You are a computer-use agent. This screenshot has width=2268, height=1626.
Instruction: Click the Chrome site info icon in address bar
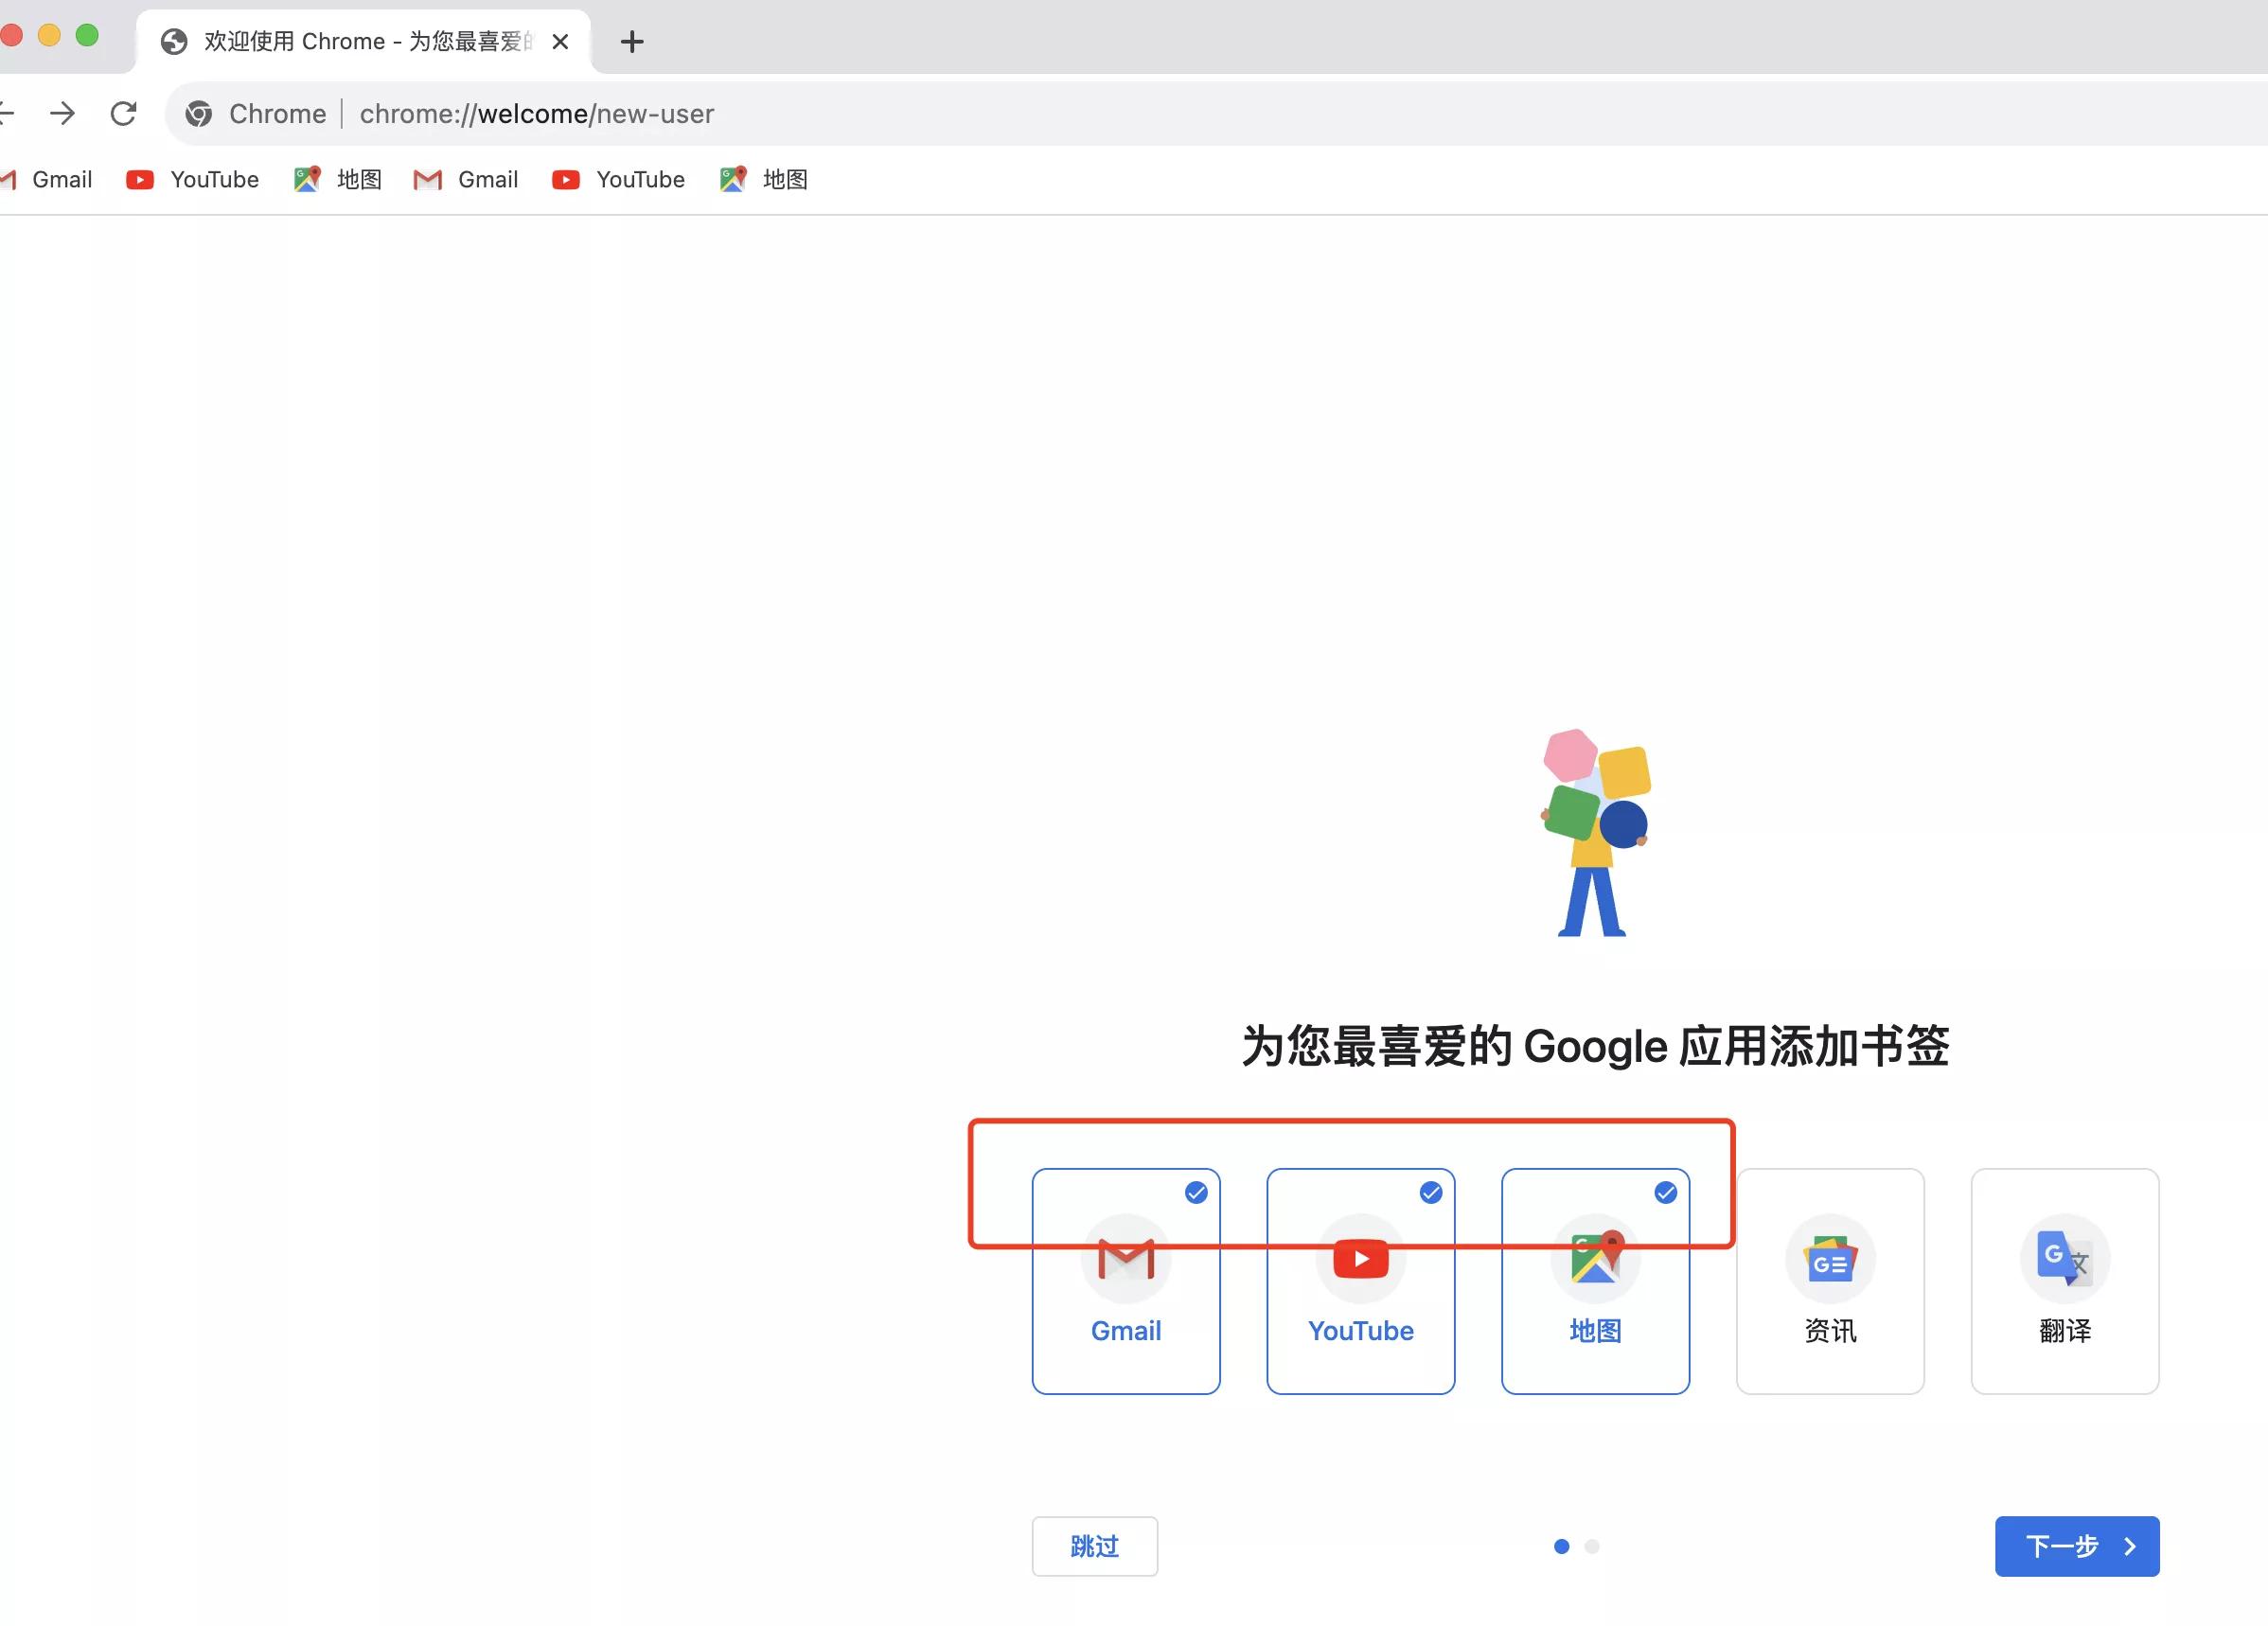[x=199, y=114]
